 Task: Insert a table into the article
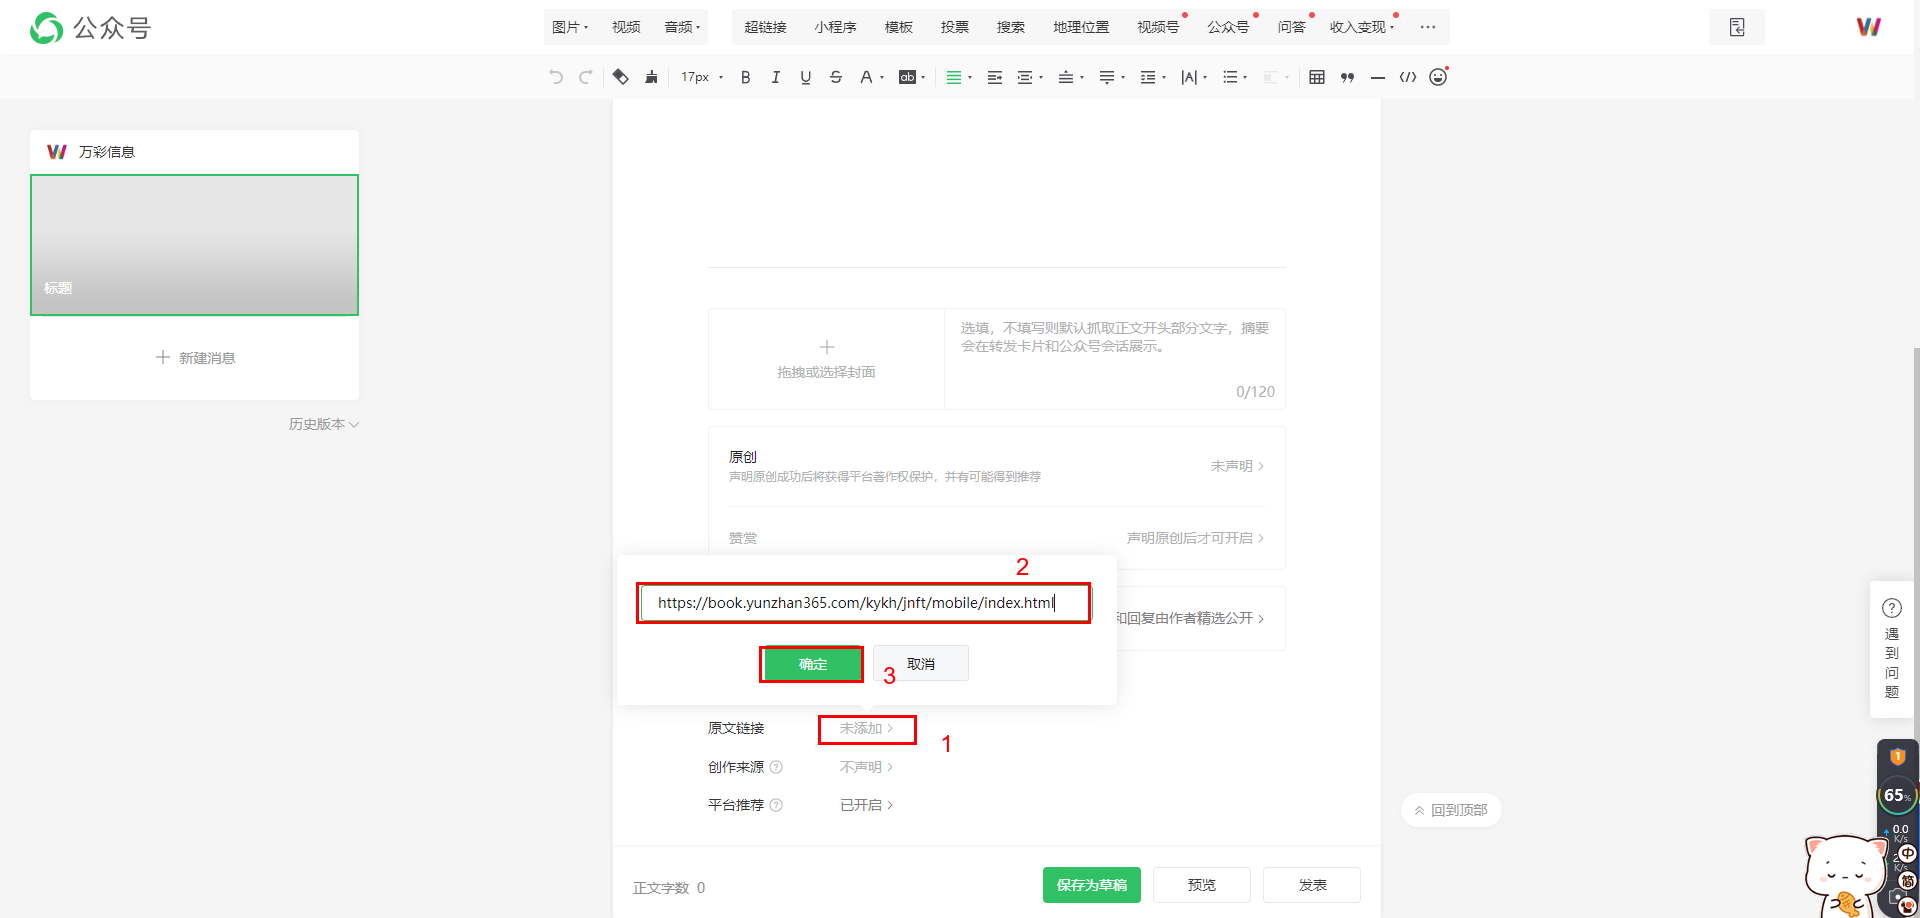point(1317,77)
